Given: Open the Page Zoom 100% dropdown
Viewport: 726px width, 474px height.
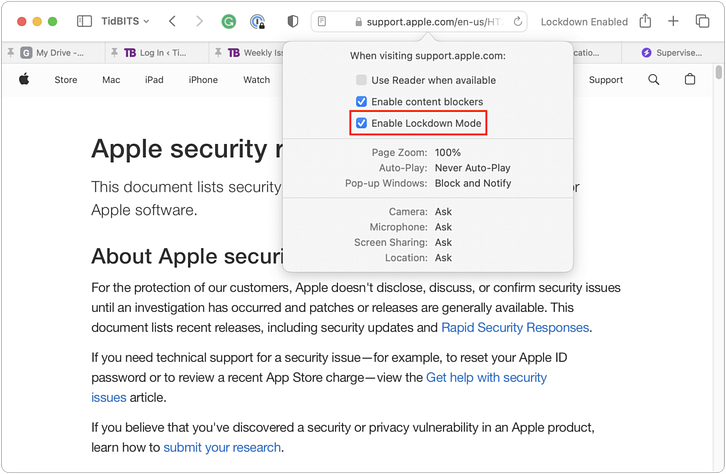Looking at the screenshot, I should point(448,152).
